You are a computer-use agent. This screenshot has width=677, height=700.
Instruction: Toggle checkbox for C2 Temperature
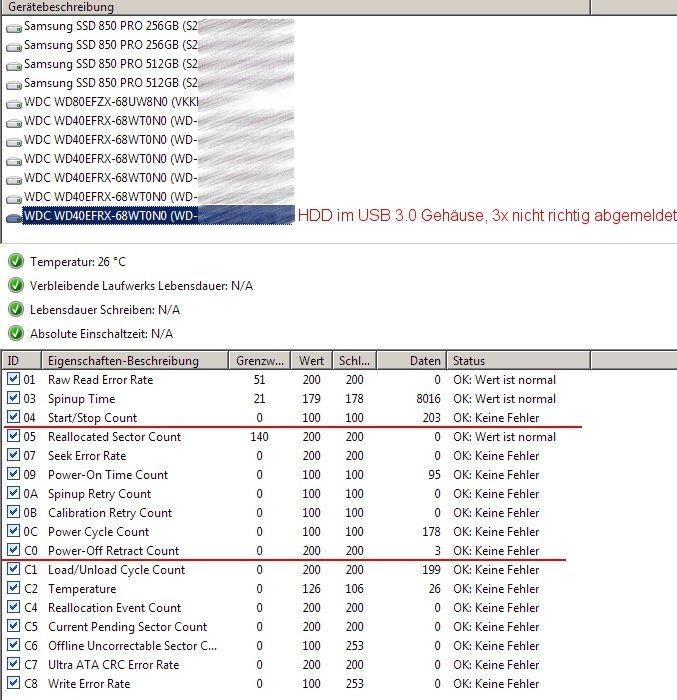(x=13, y=588)
